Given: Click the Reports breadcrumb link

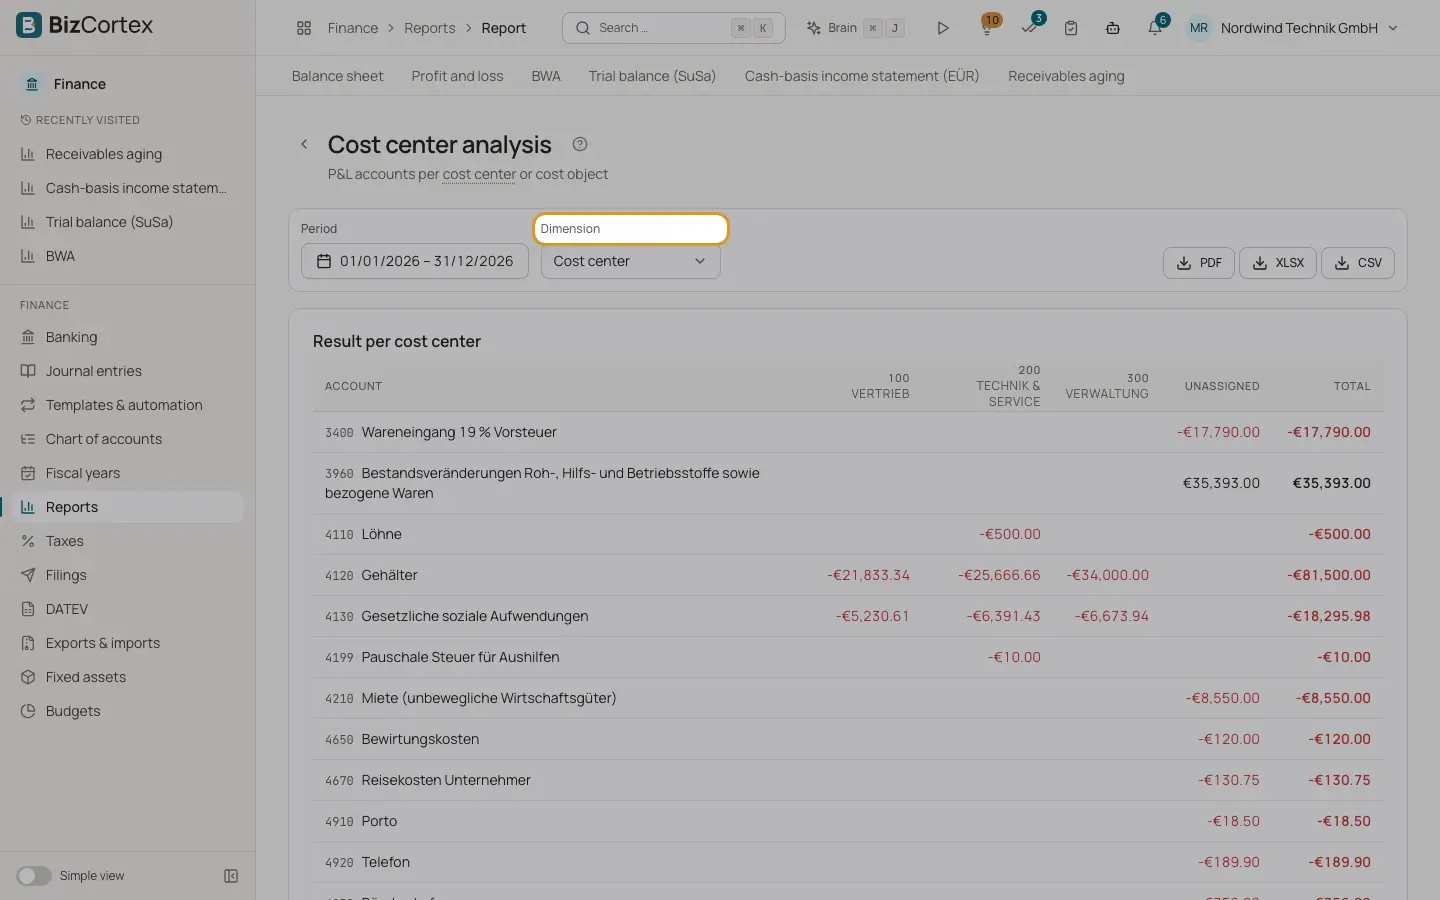Looking at the screenshot, I should coord(429,28).
